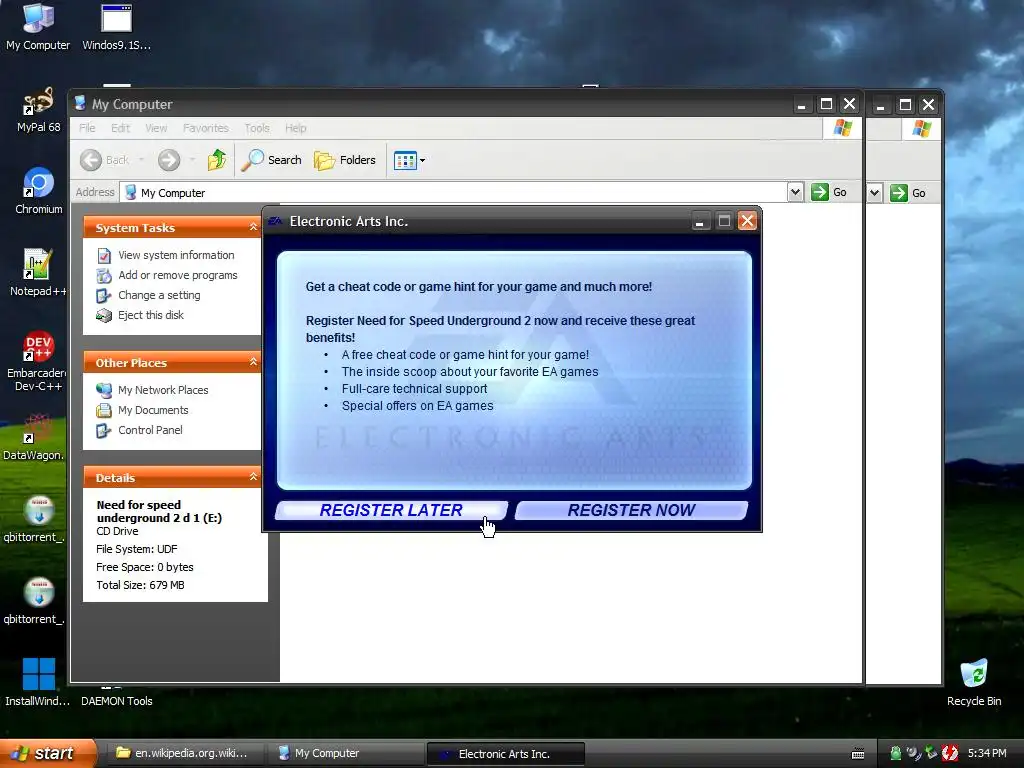Open My Computer desktop icon
The image size is (1024, 768).
click(x=38, y=26)
